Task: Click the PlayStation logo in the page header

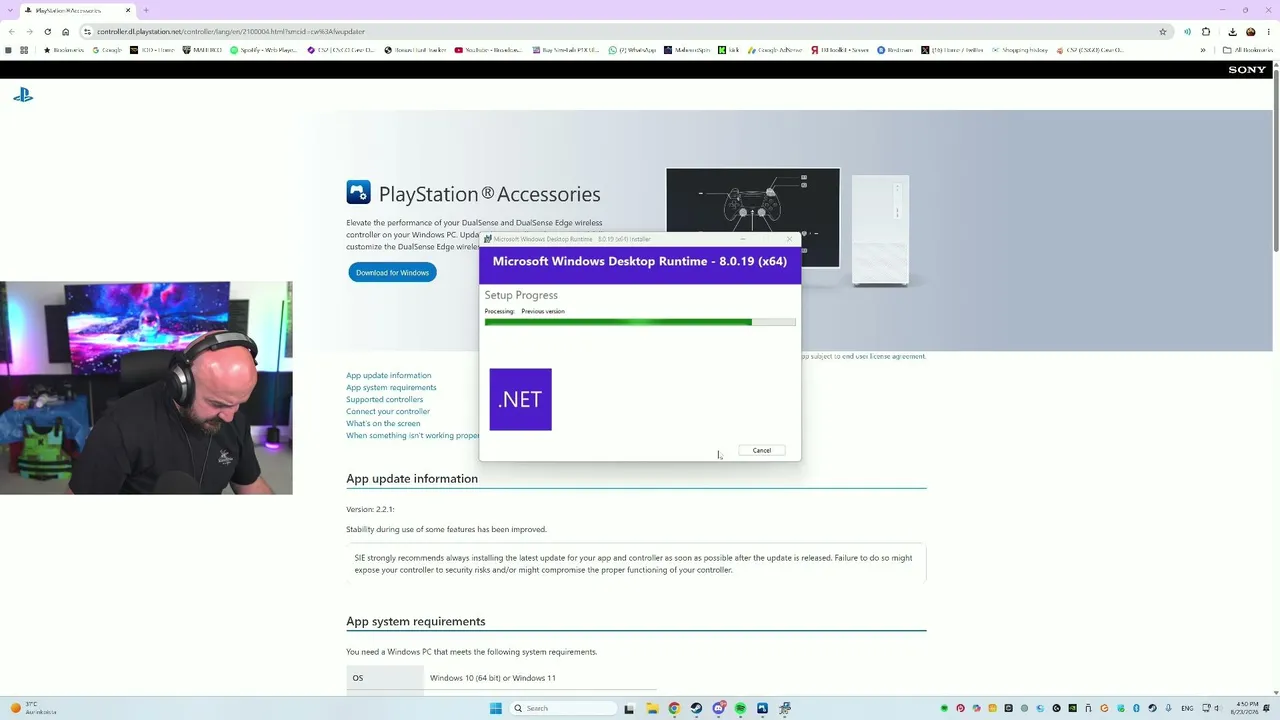Action: [23, 95]
